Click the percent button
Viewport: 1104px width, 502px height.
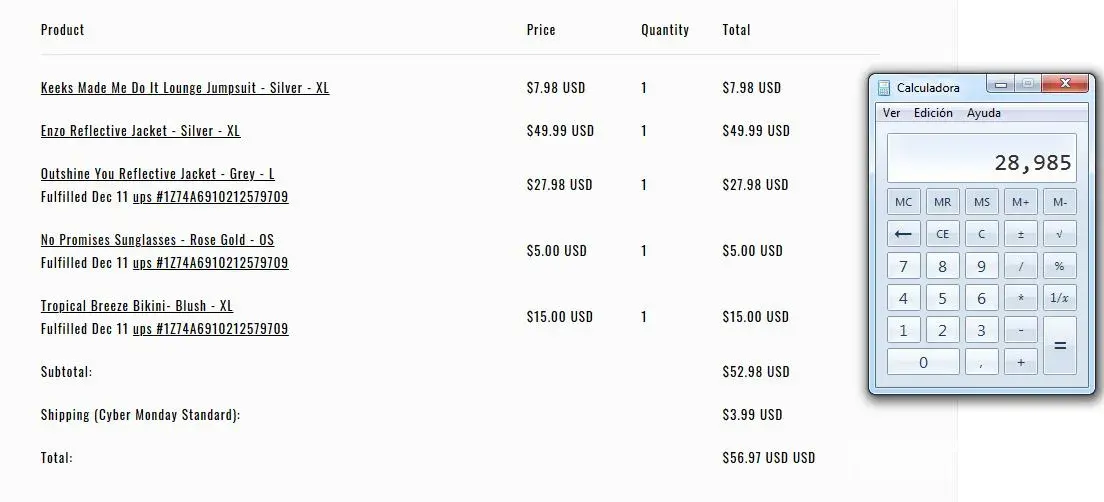coord(1060,266)
